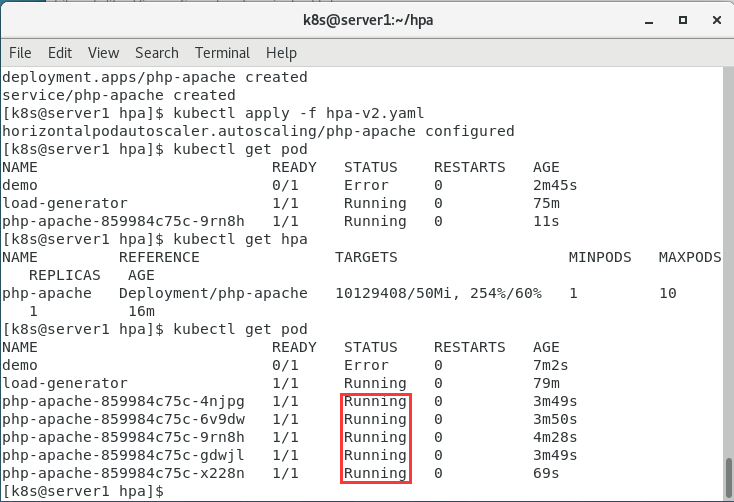
Task: Click age value 11s
Action: [546, 221]
